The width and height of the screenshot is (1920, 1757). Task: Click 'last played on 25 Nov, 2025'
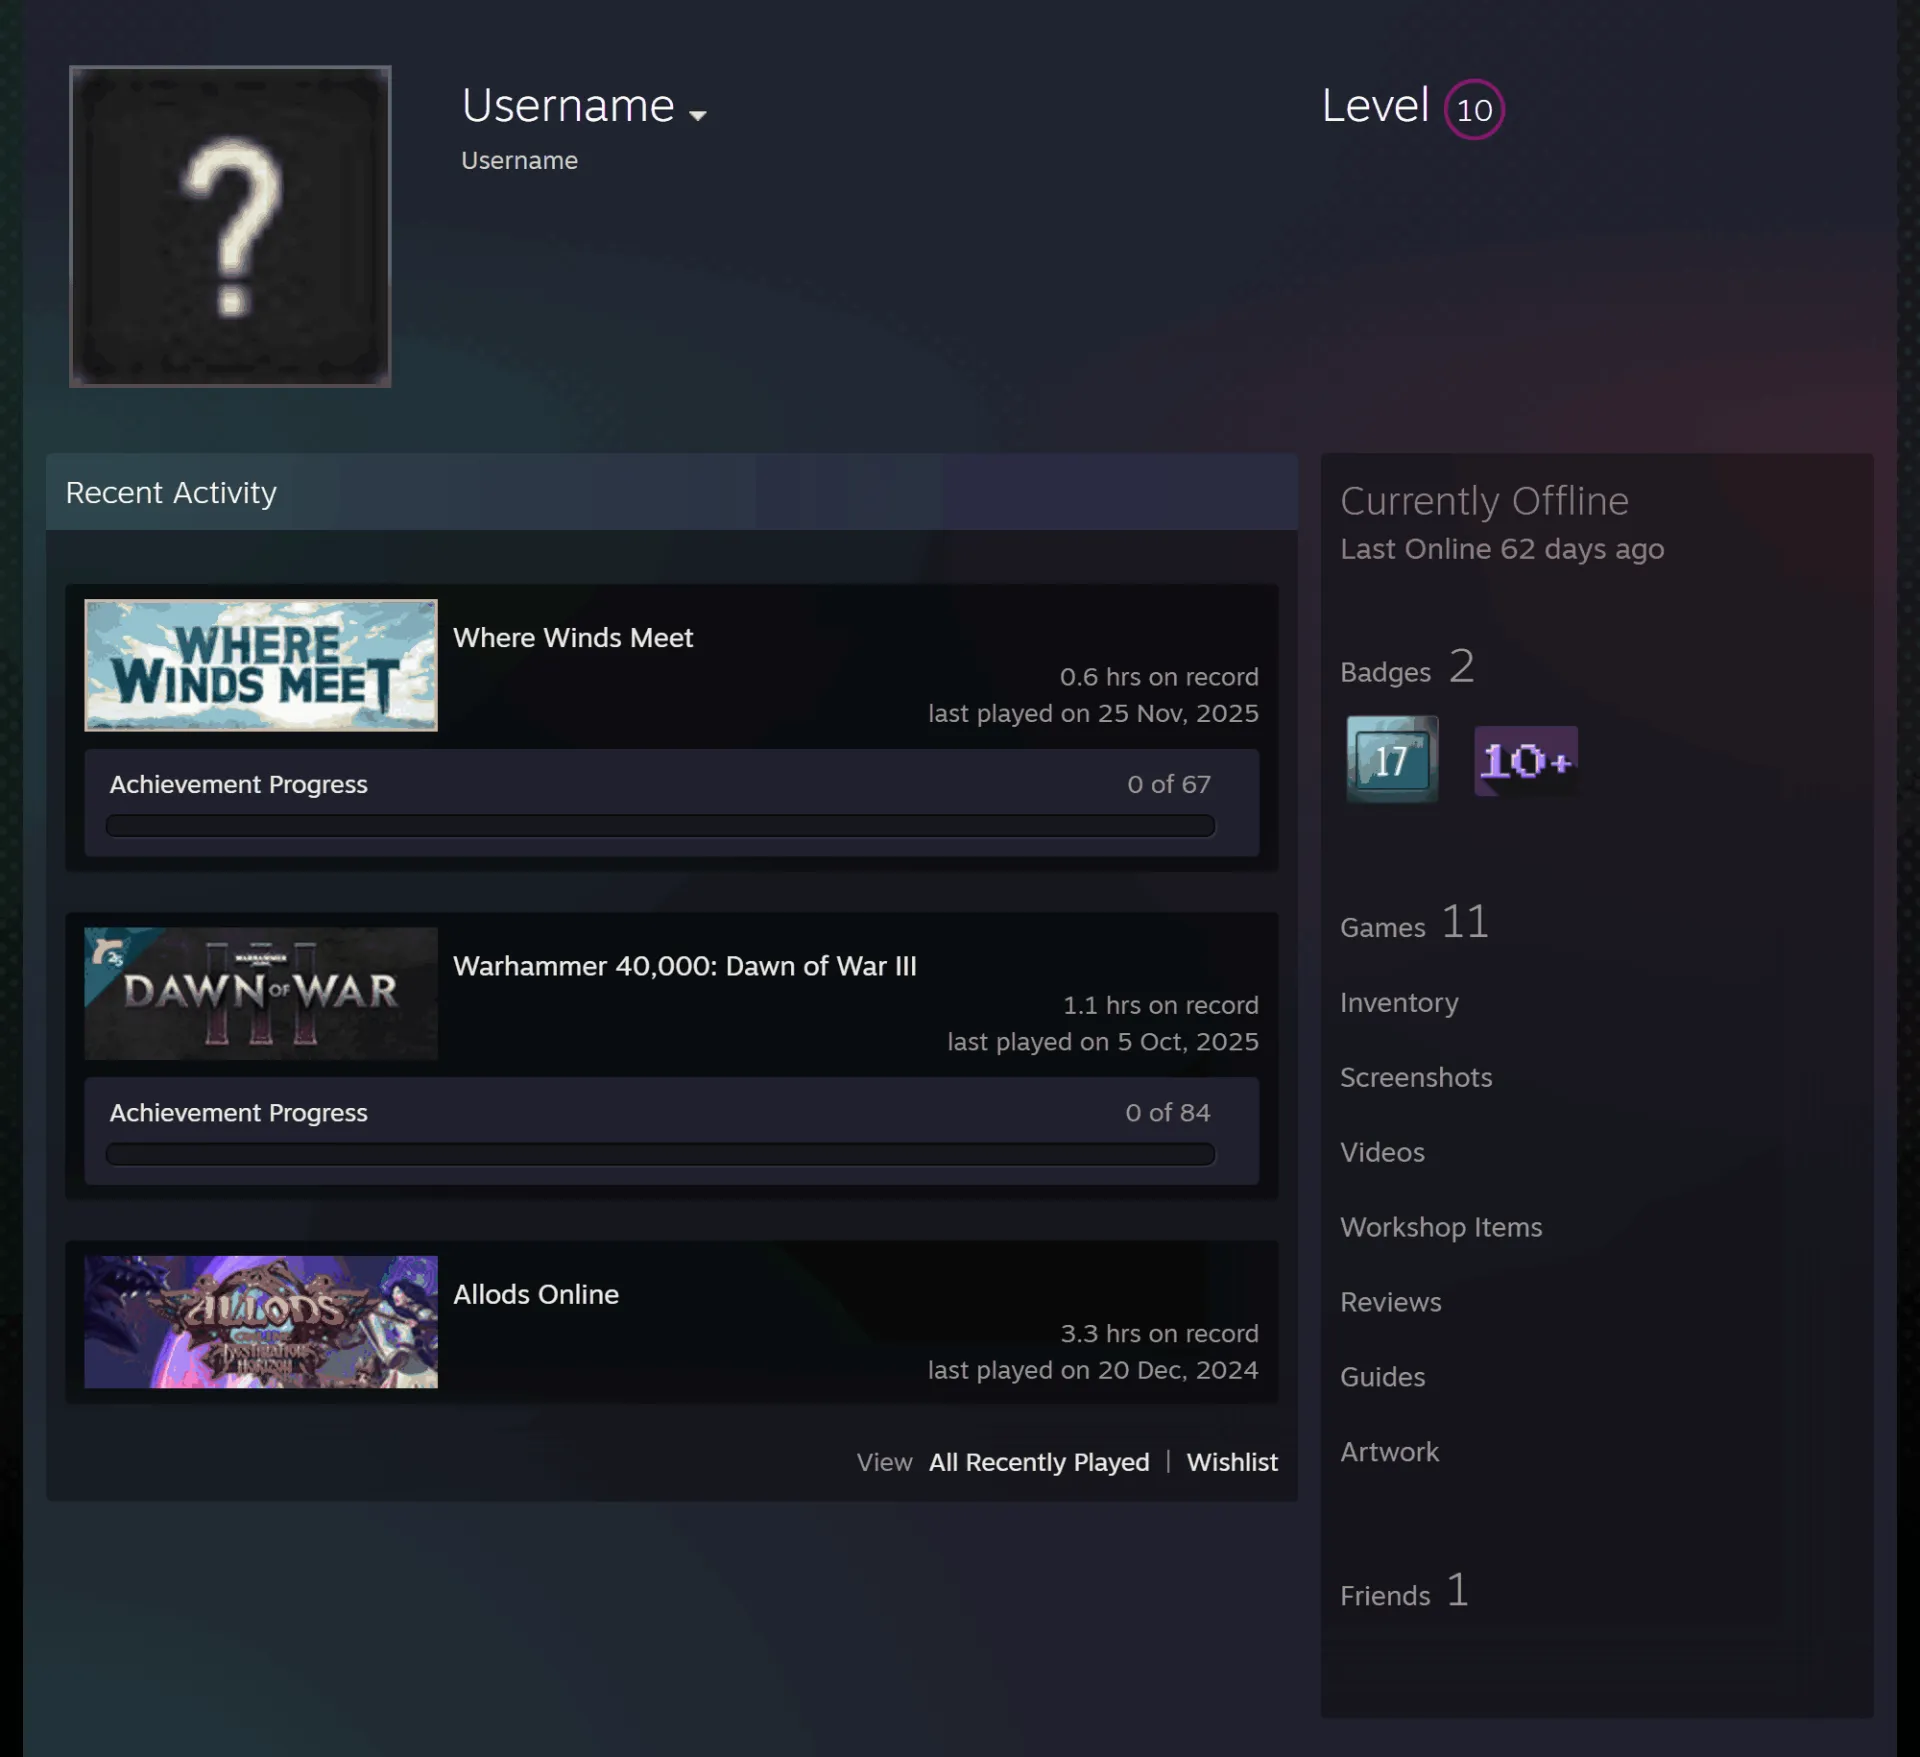click(x=1093, y=713)
